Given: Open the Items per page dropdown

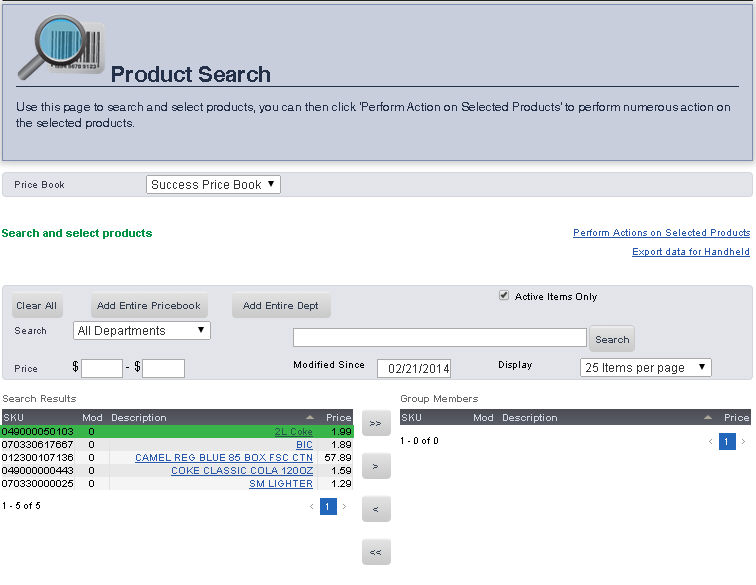Looking at the screenshot, I should click(x=645, y=368).
